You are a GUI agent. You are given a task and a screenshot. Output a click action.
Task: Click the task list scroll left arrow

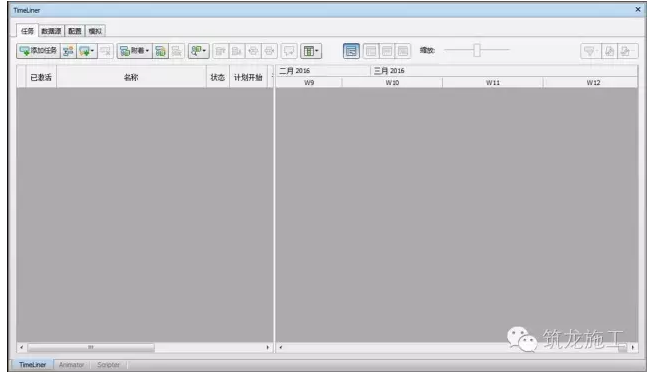[x=21, y=347]
